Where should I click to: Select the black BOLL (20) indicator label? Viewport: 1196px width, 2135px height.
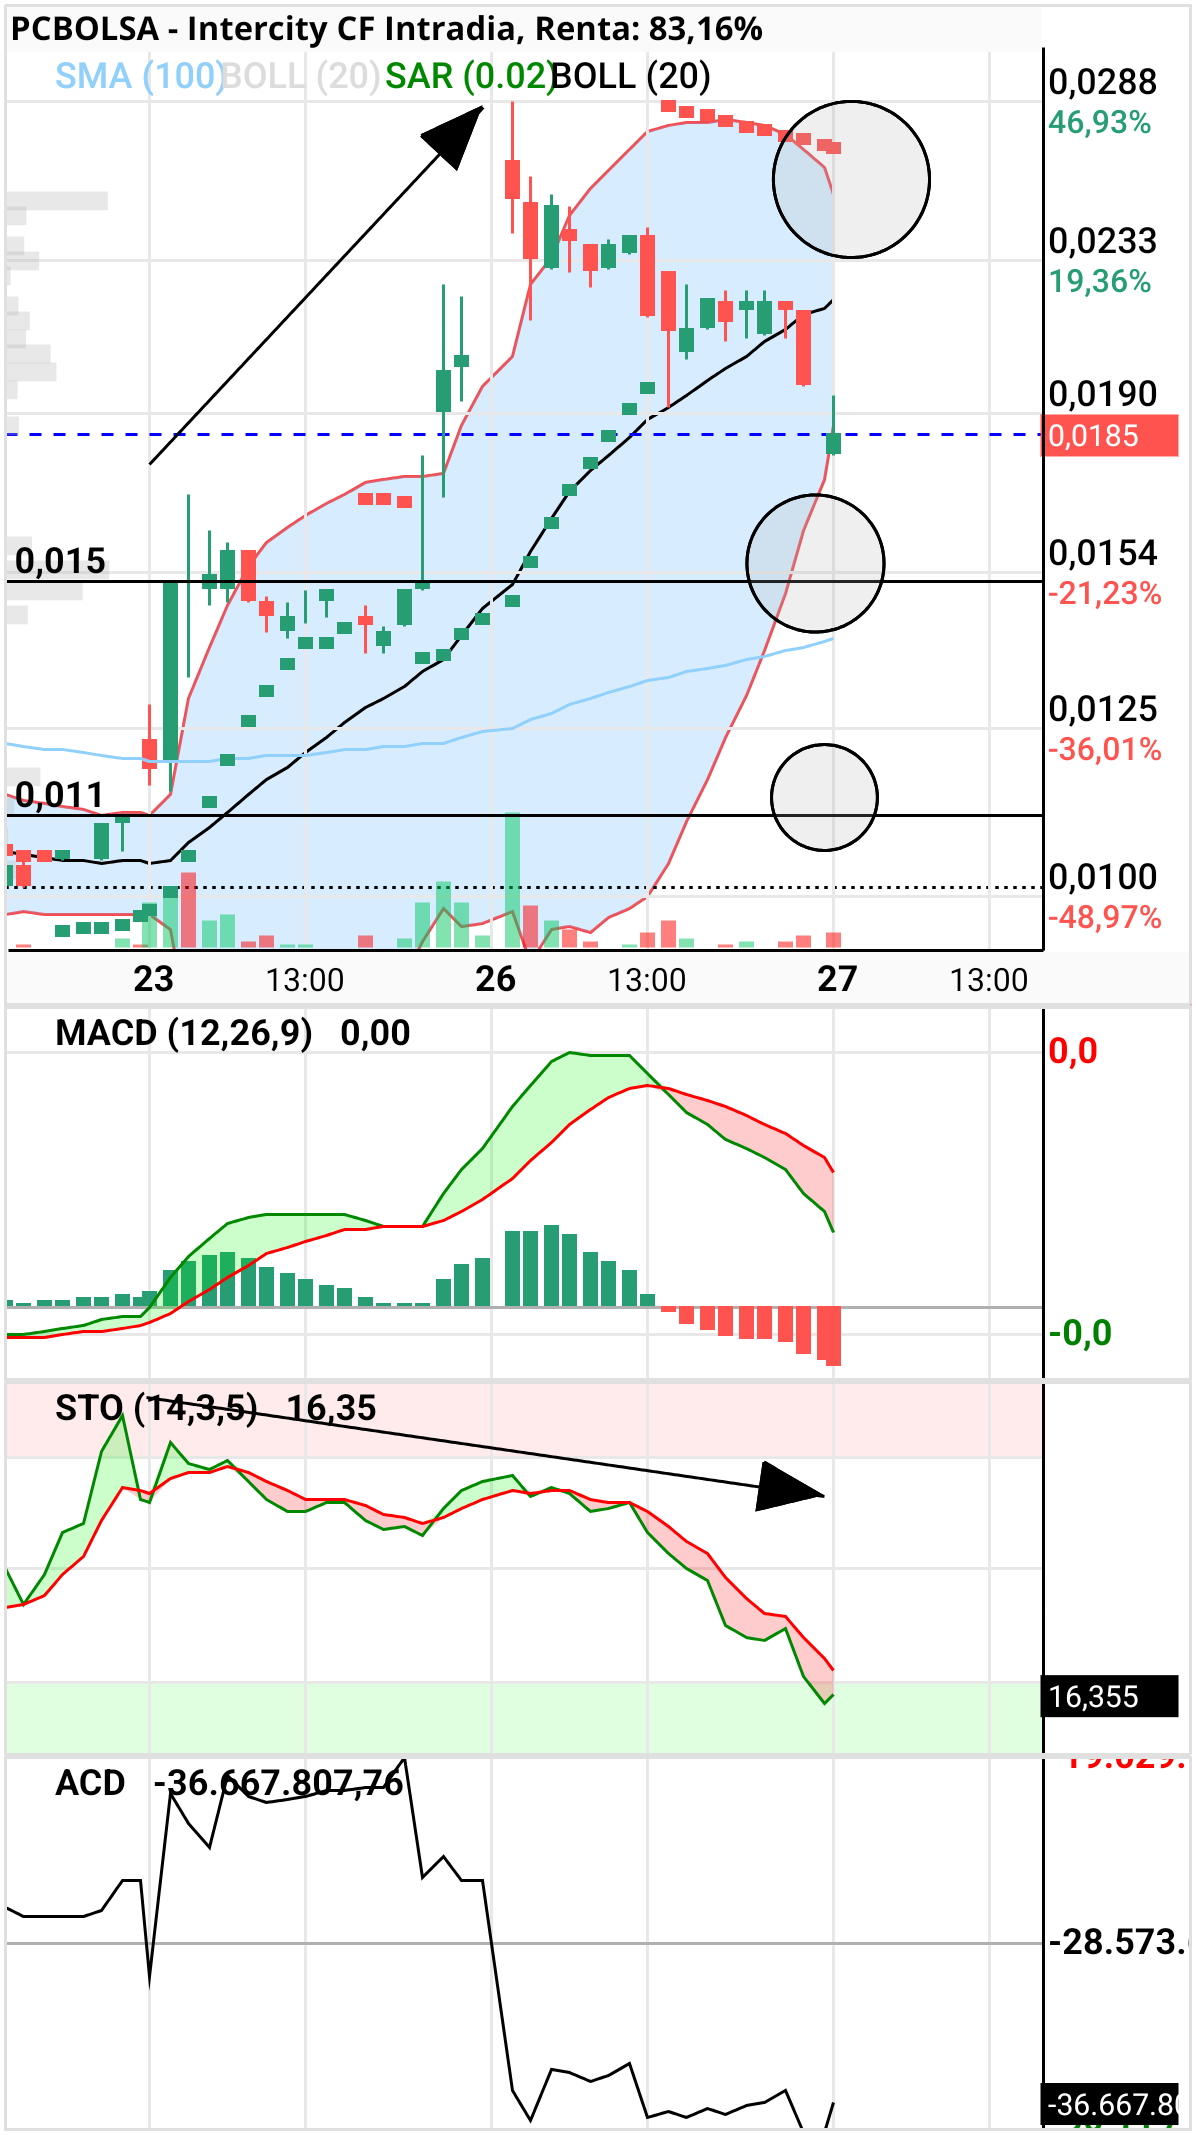(631, 76)
